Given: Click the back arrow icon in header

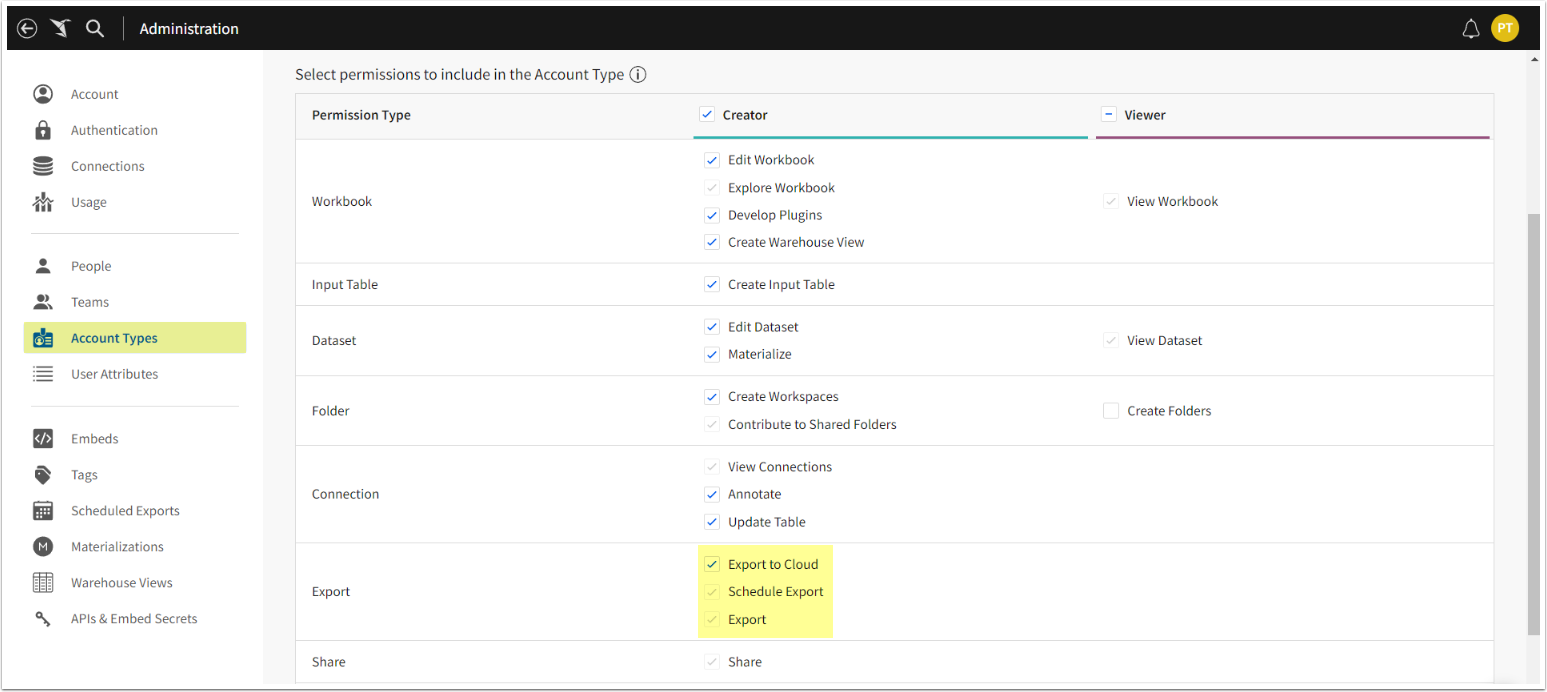Looking at the screenshot, I should click(27, 29).
